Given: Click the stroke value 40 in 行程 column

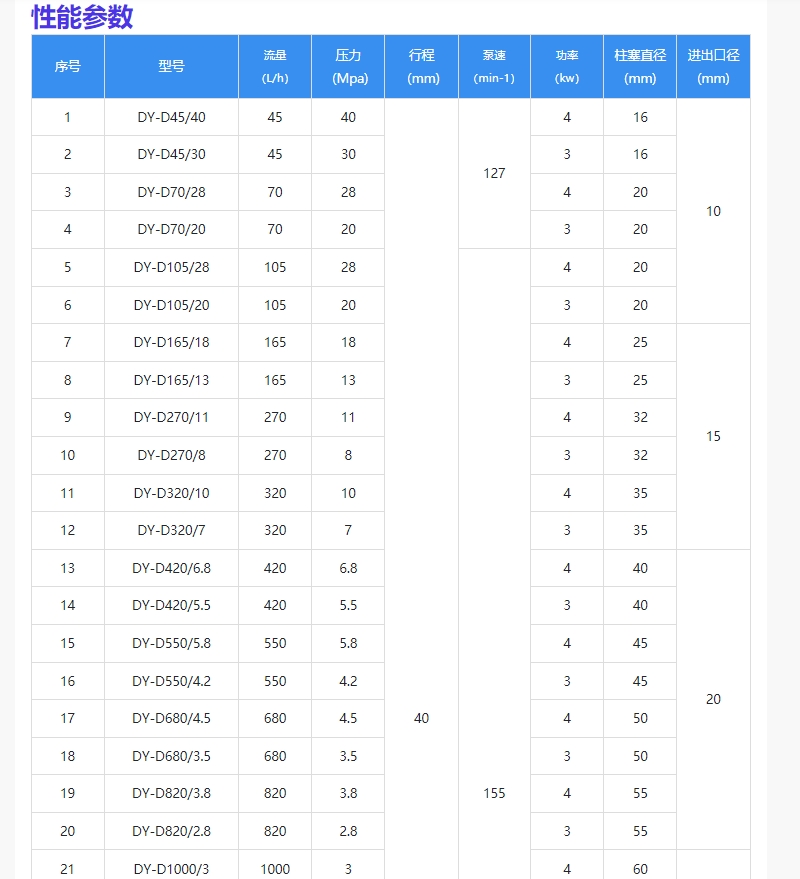Looking at the screenshot, I should click(422, 718).
